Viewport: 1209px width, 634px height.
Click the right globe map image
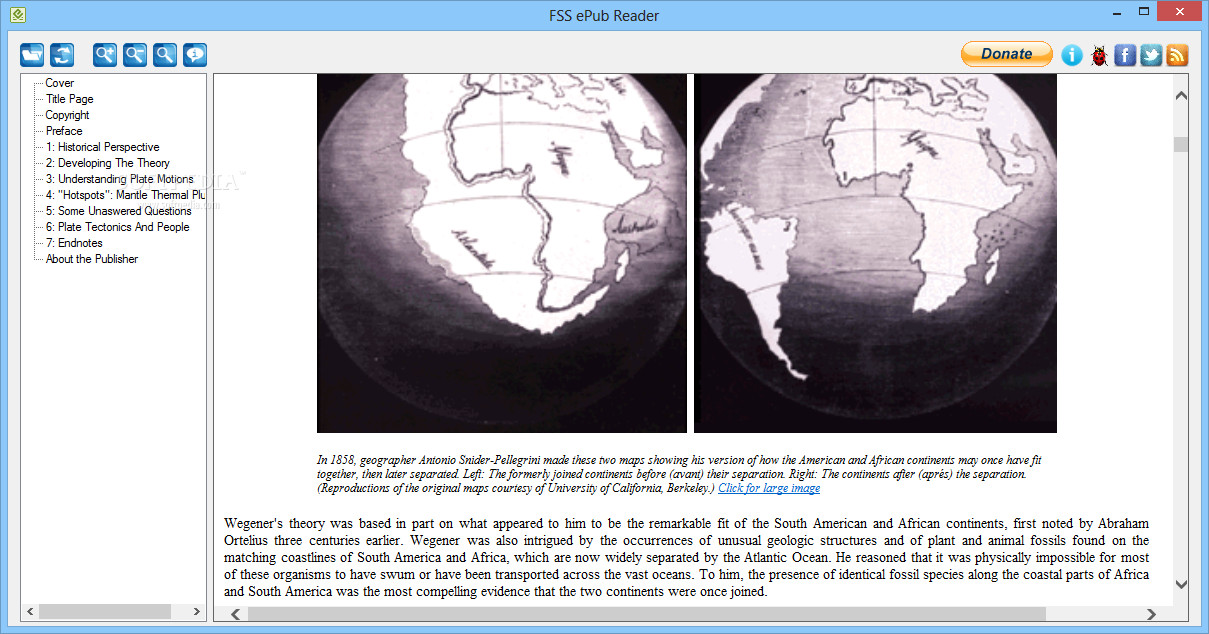[875, 253]
